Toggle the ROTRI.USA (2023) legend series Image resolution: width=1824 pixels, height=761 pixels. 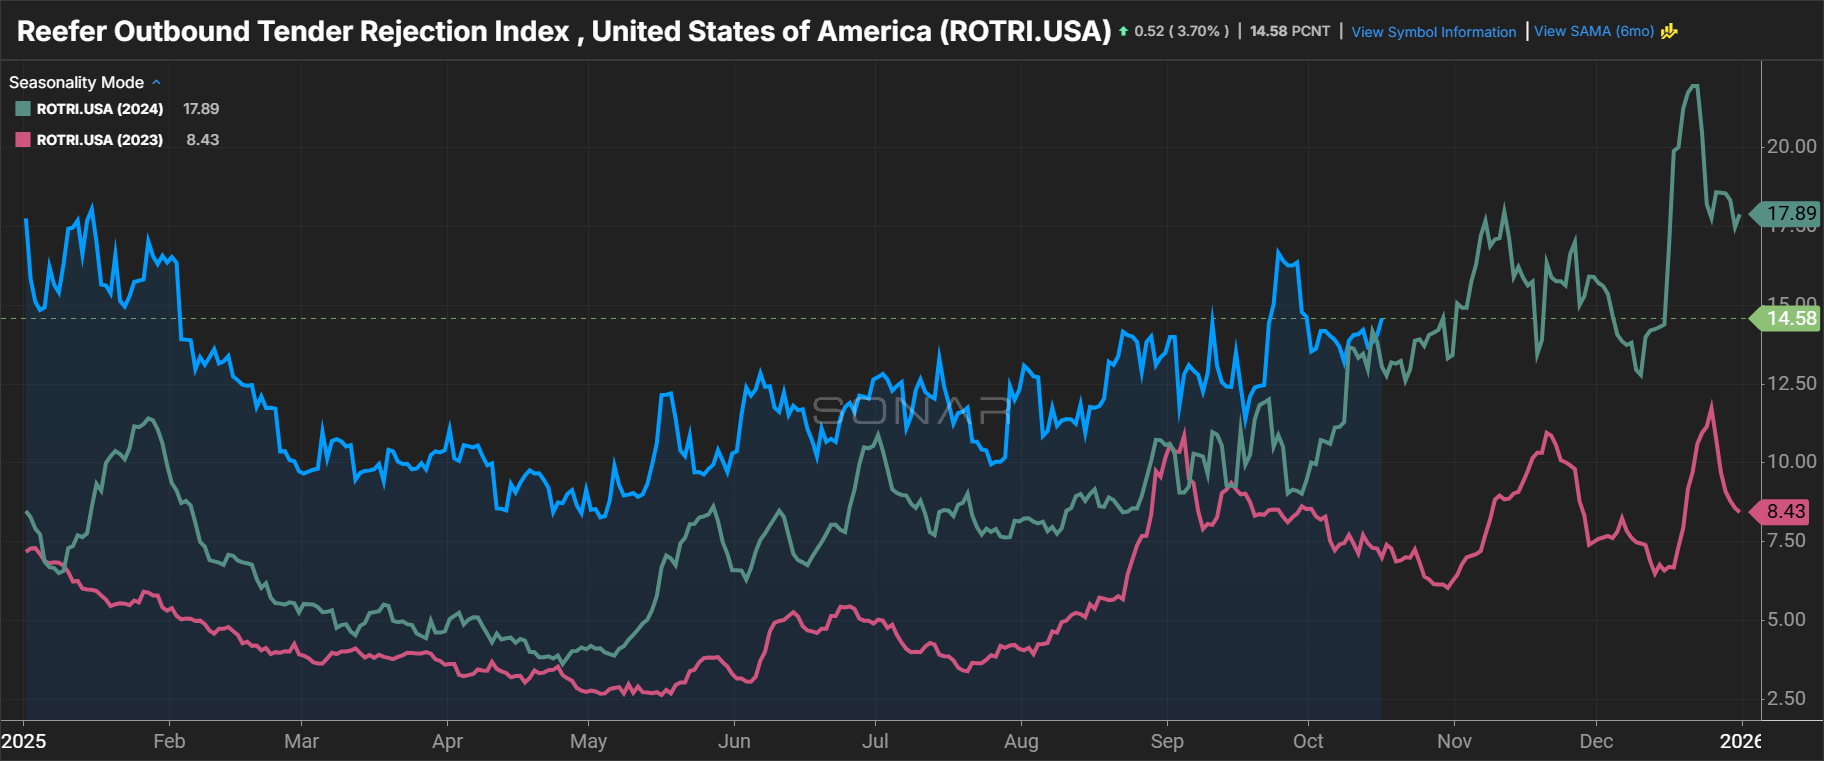(99, 140)
